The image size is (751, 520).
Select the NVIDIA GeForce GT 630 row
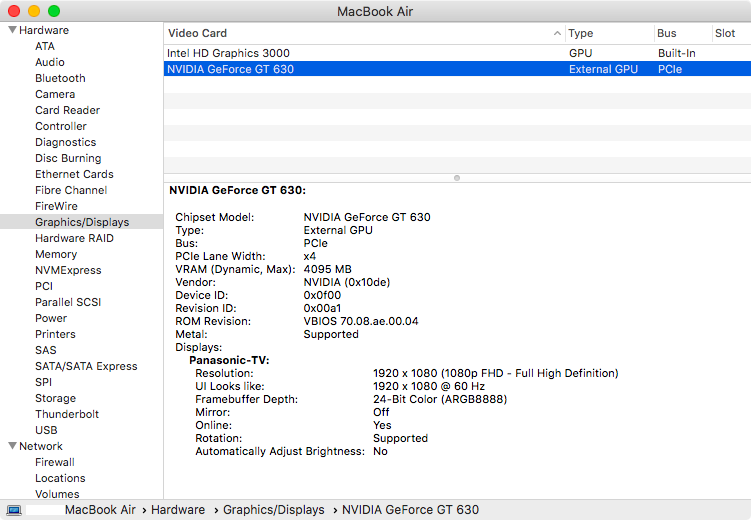pyautogui.click(x=457, y=69)
